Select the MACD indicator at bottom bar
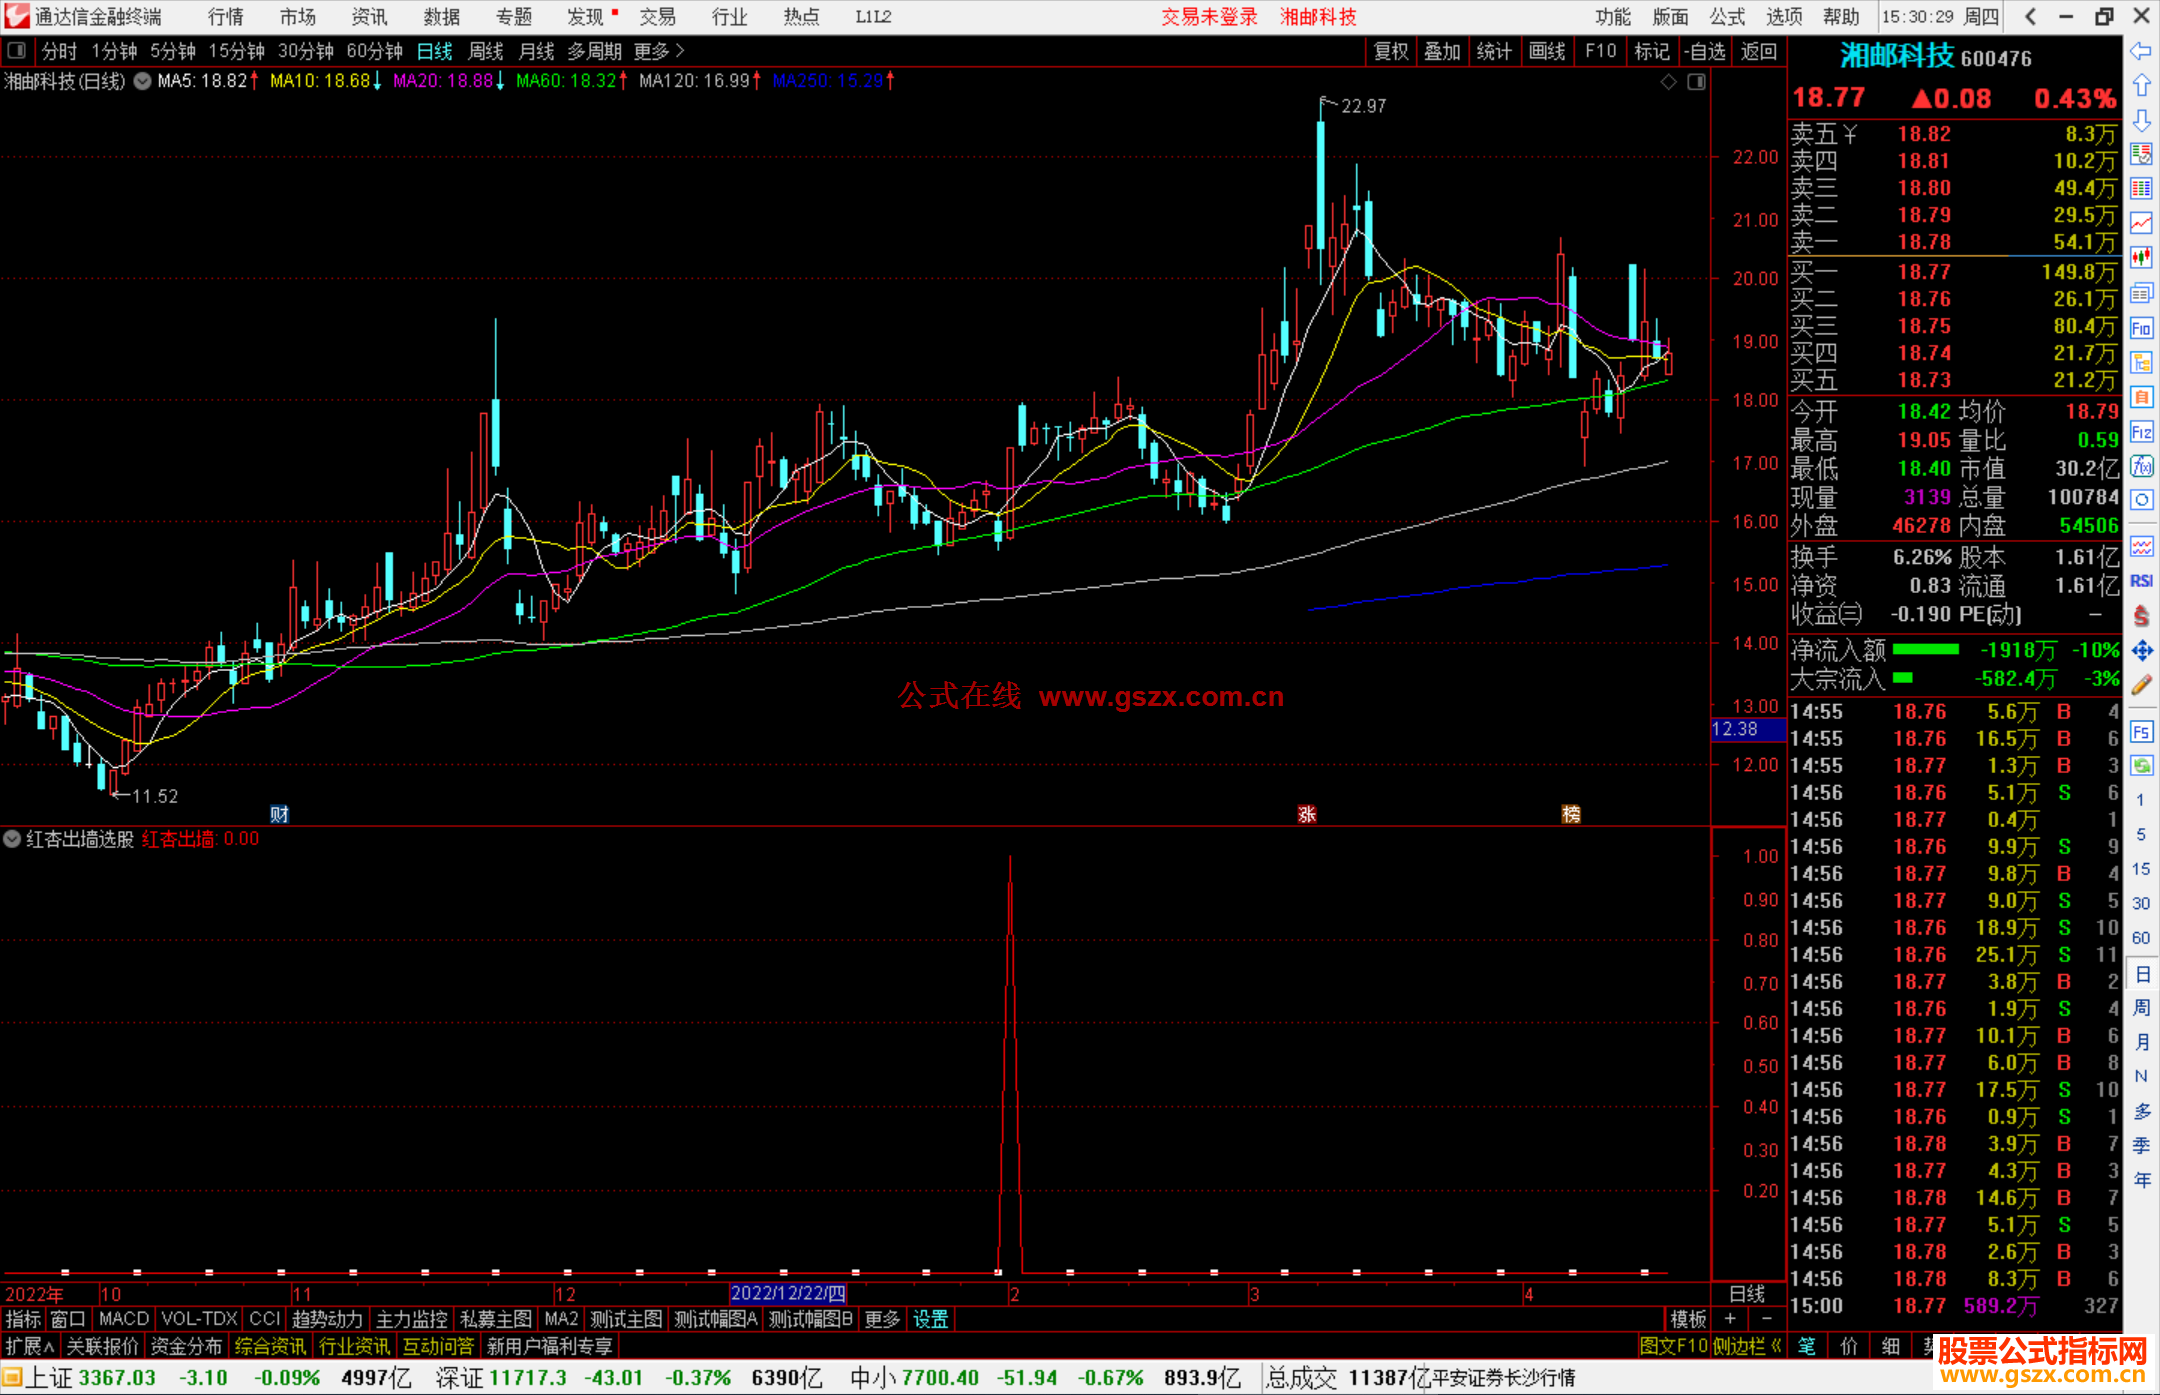Screen dimensions: 2160x1395 point(123,1319)
